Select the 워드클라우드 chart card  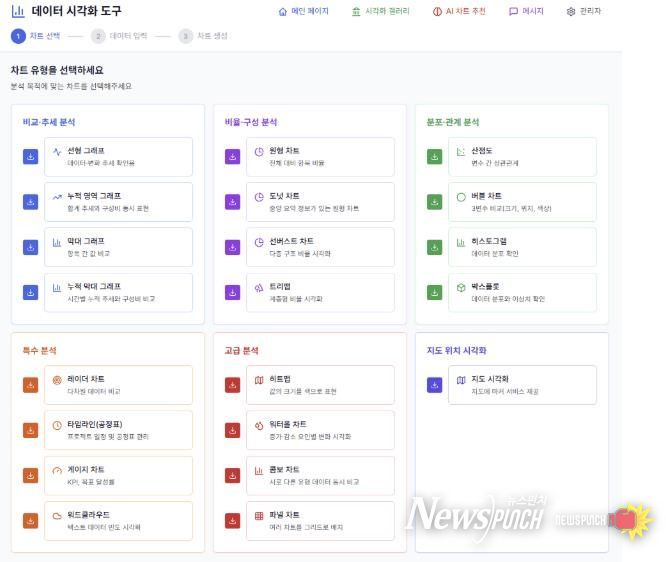click(x=118, y=520)
